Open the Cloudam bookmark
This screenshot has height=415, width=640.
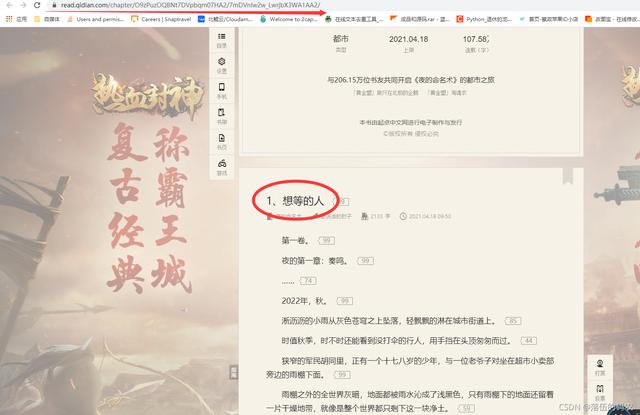click(x=225, y=19)
